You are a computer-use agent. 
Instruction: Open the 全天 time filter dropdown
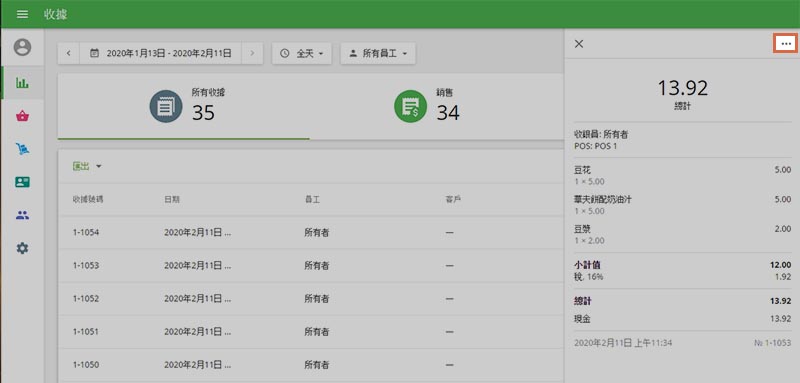[x=302, y=53]
